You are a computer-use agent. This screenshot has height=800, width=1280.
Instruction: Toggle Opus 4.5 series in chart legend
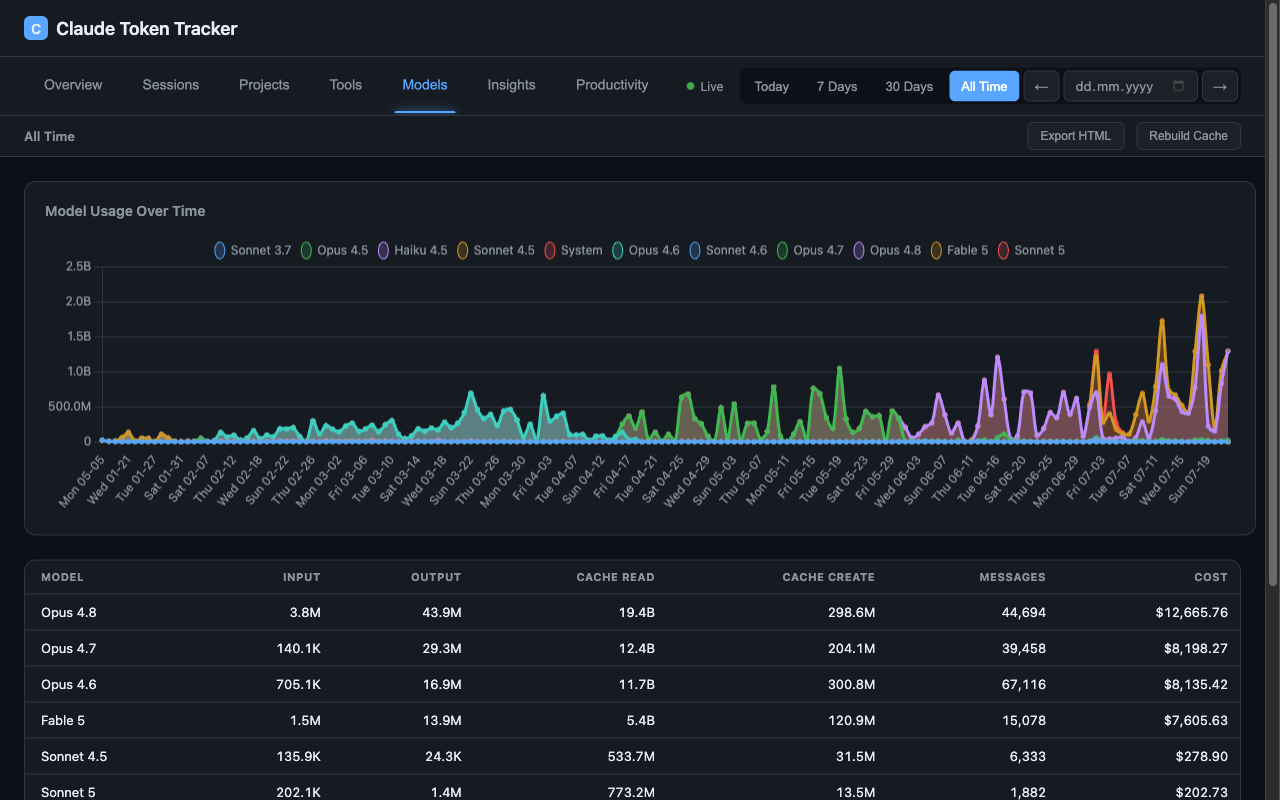coord(334,250)
